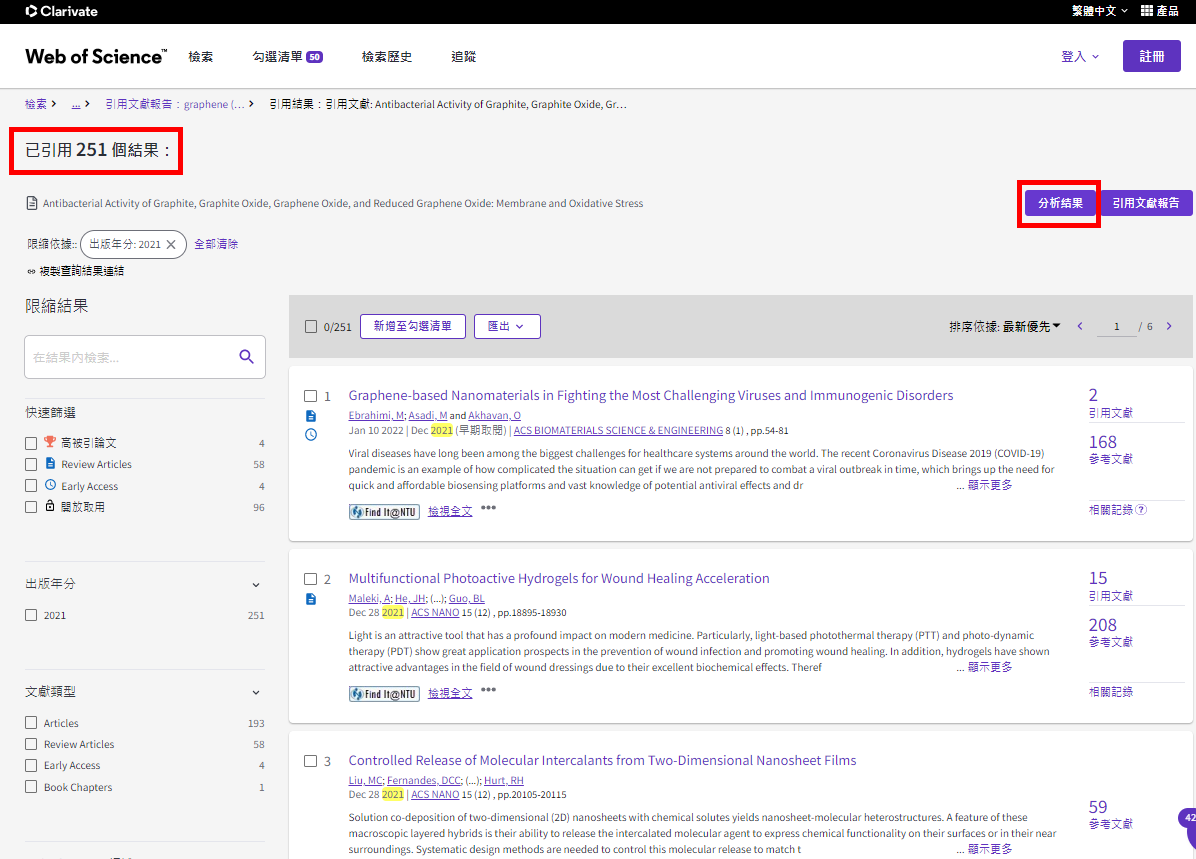Click the trophy highly cited icon
This screenshot has height=859, width=1196.
[50, 442]
